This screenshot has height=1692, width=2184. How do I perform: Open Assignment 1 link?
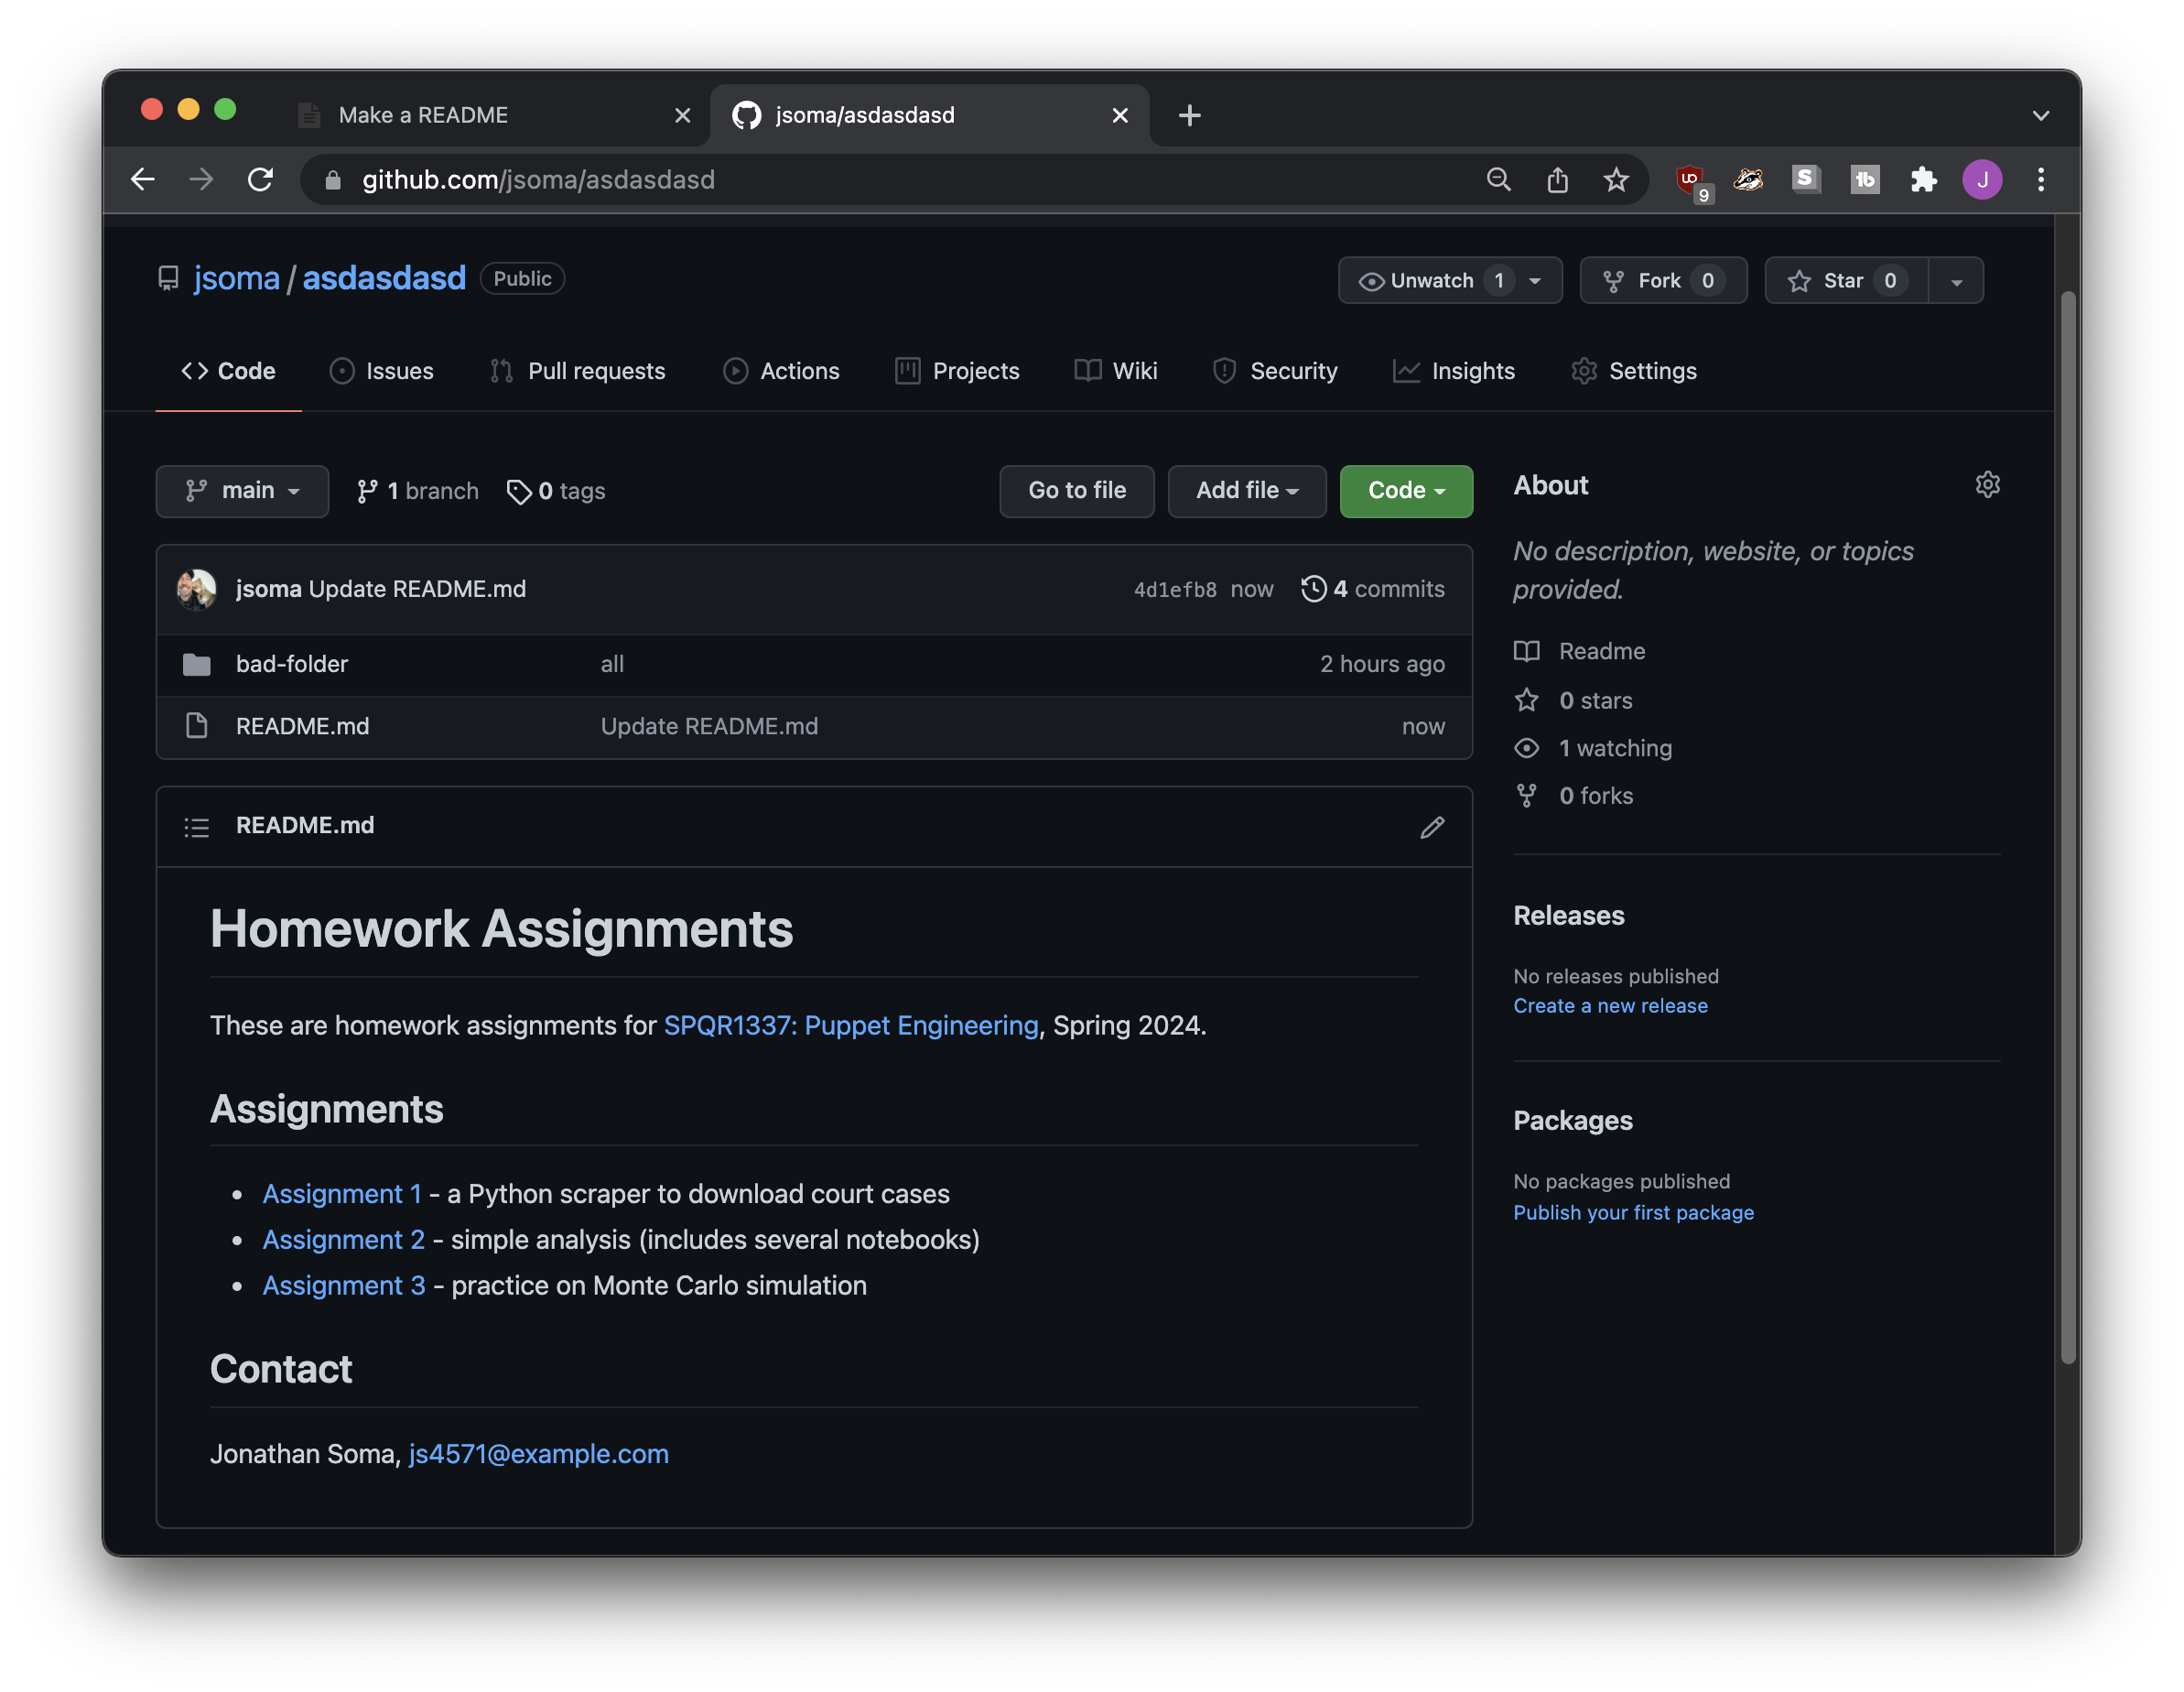(x=341, y=1192)
